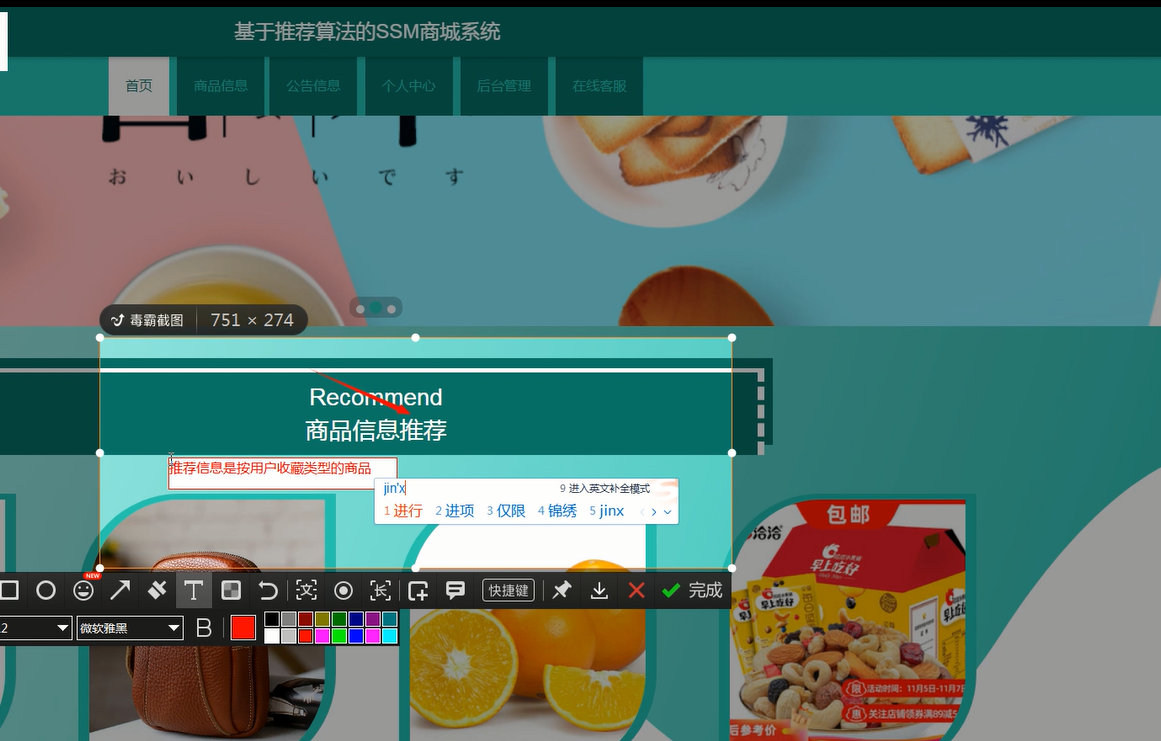Choose IME candidate 仅限
The image size is (1161, 741).
tap(506, 511)
